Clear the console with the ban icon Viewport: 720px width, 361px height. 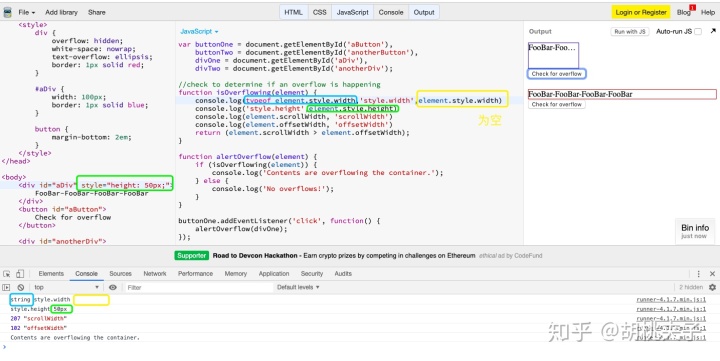coord(21,288)
